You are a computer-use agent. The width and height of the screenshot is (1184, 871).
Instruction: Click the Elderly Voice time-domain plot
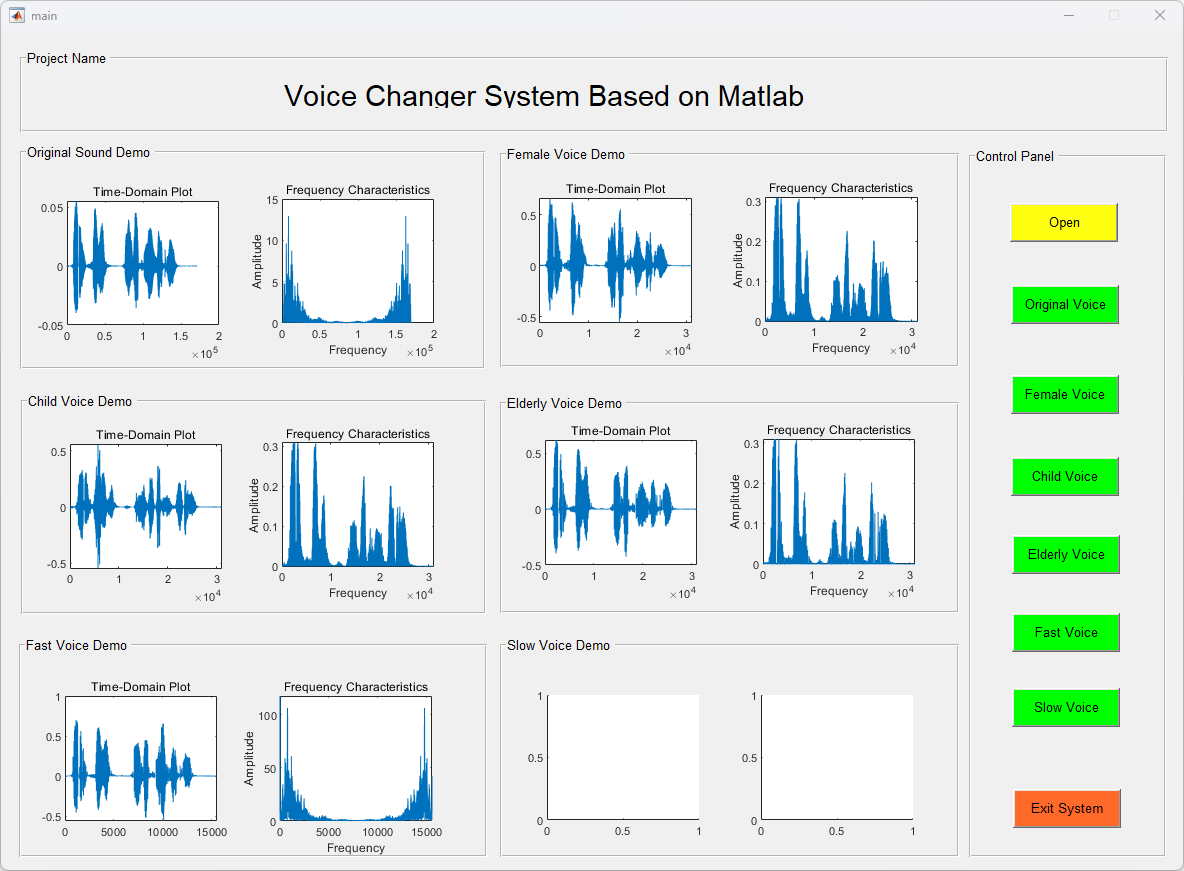(x=621, y=502)
